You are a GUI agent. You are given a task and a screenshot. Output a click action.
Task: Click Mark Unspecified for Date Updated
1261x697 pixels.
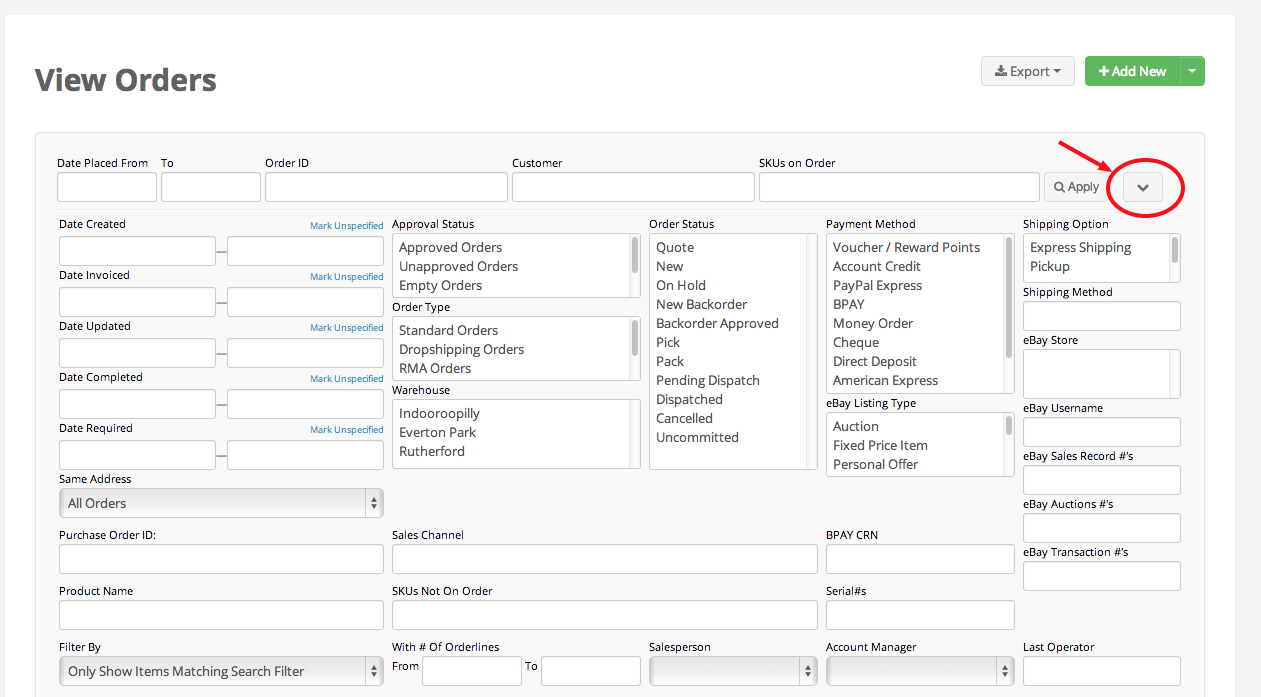pos(346,328)
